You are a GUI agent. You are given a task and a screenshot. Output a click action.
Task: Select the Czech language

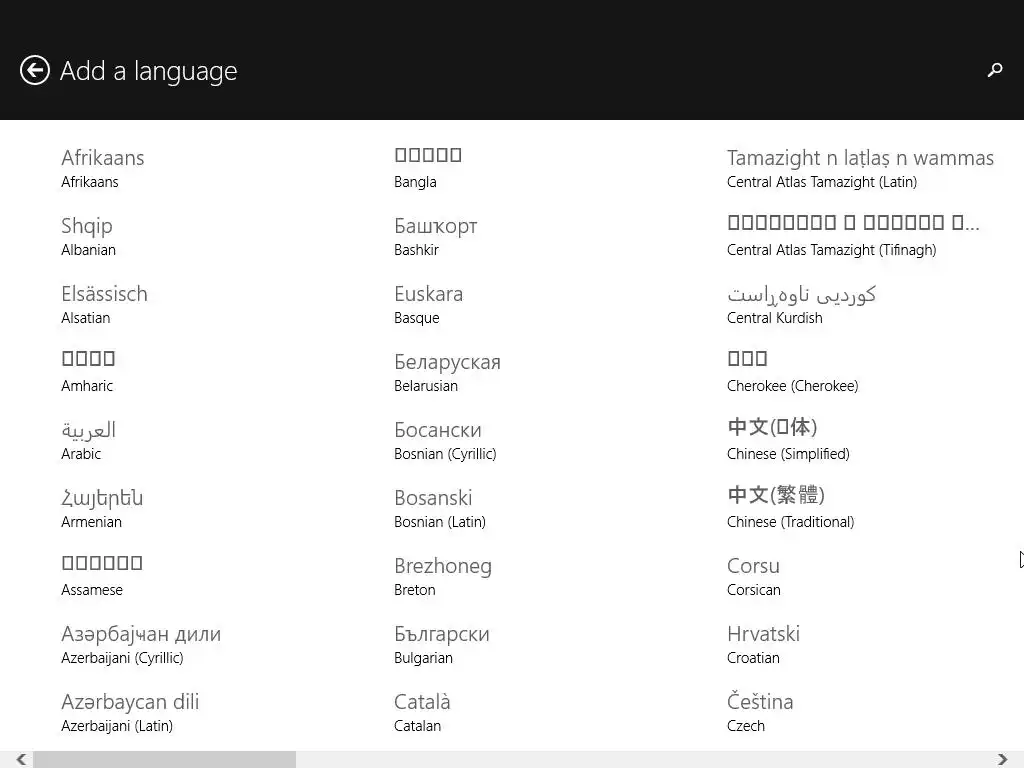tap(760, 712)
